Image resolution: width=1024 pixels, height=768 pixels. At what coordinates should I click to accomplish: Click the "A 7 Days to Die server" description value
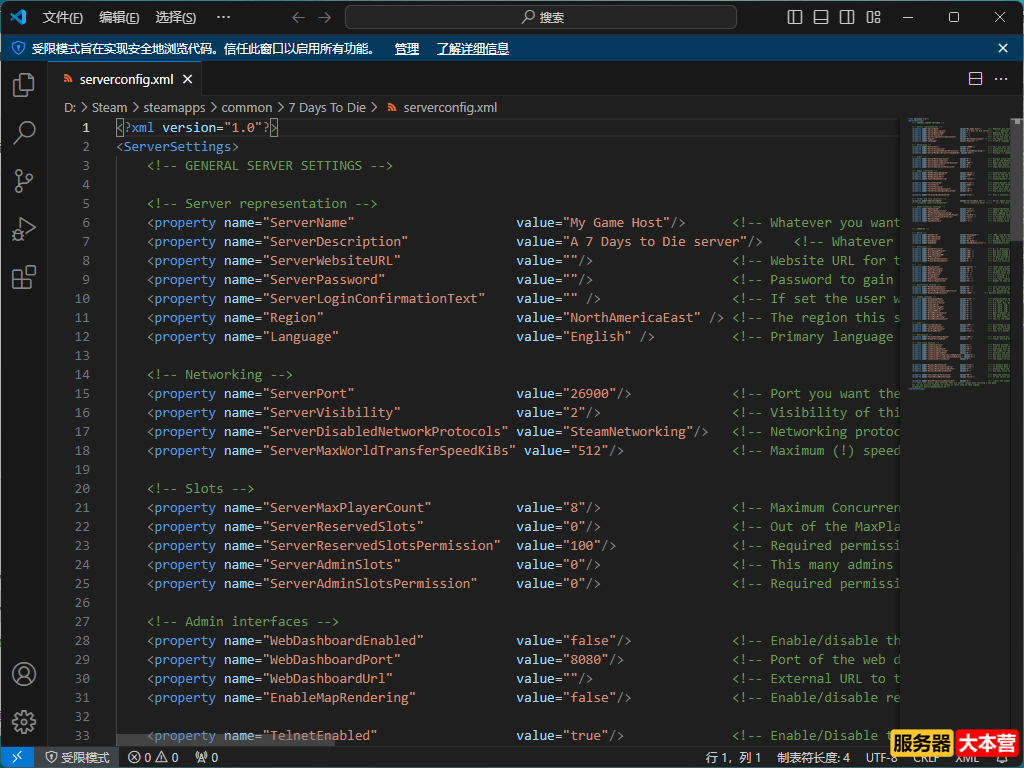(655, 242)
